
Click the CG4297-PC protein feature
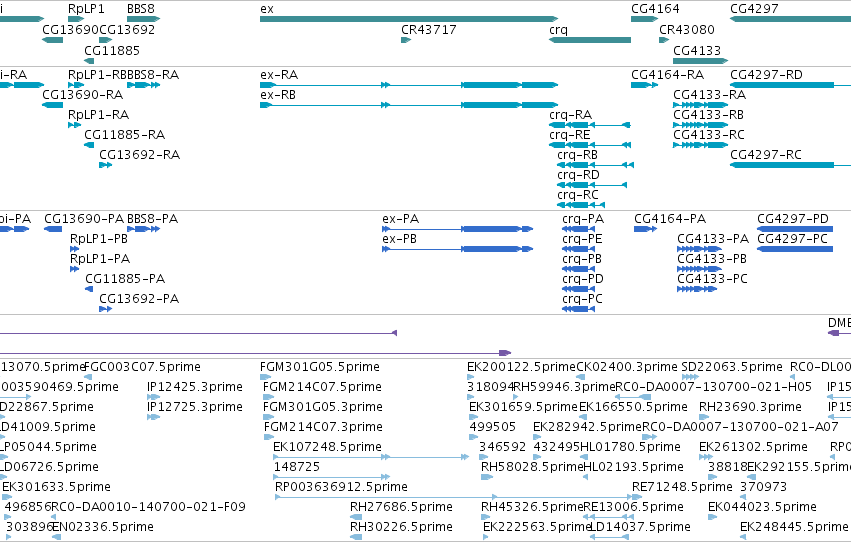click(x=795, y=250)
